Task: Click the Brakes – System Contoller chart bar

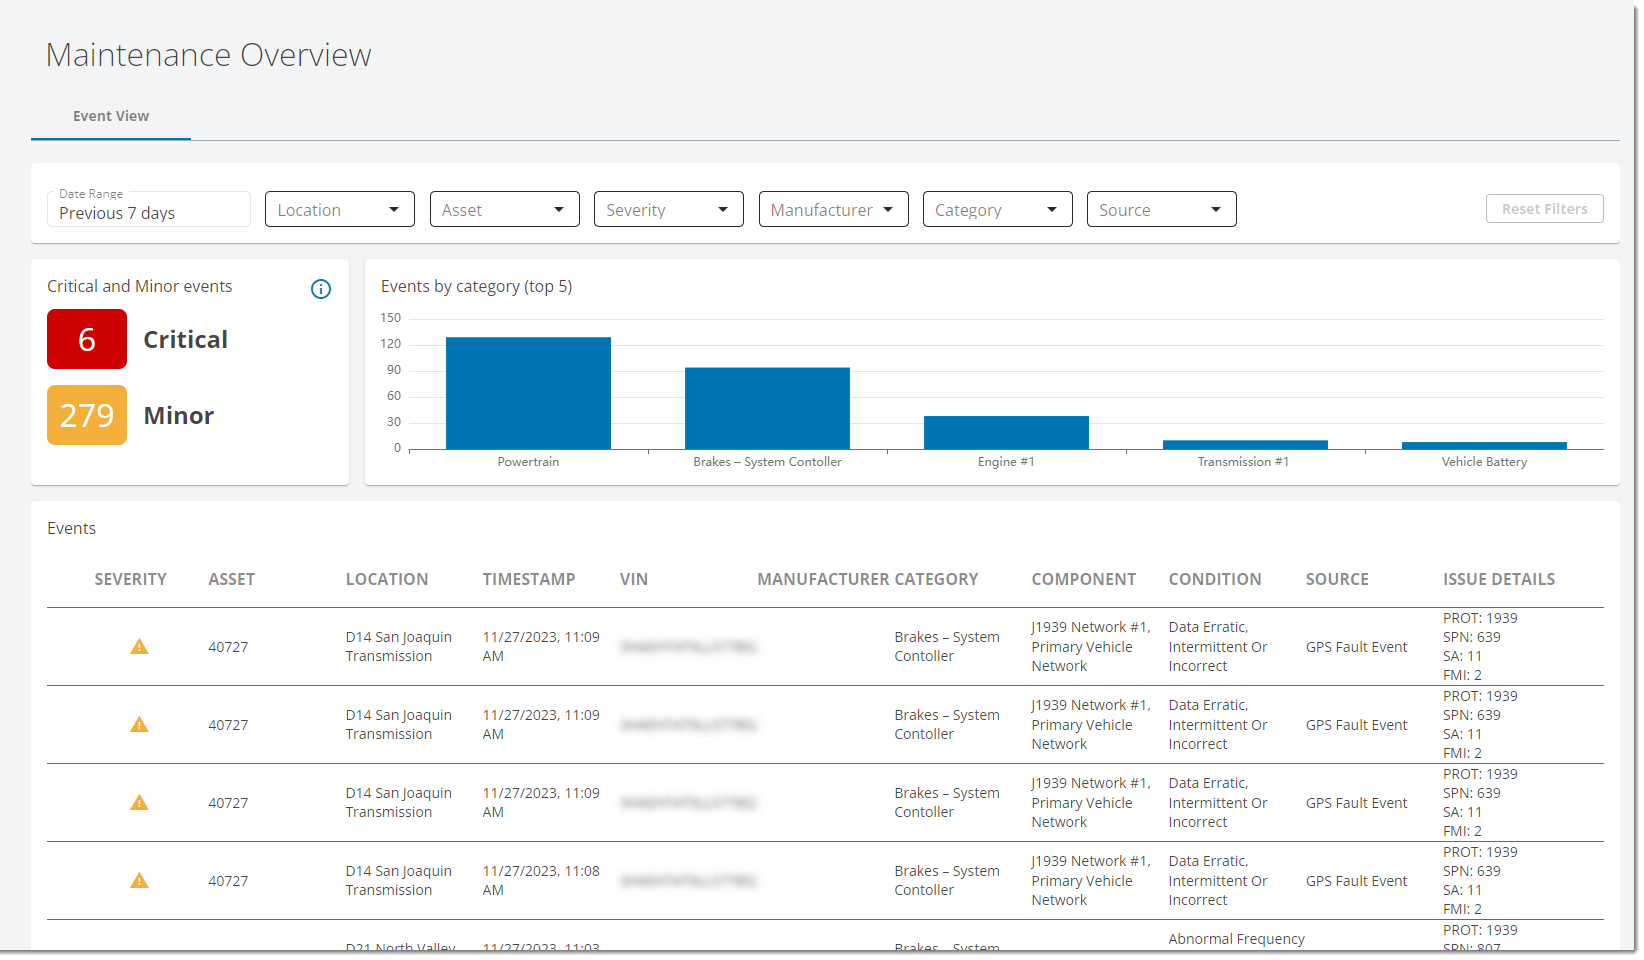Action: 767,409
